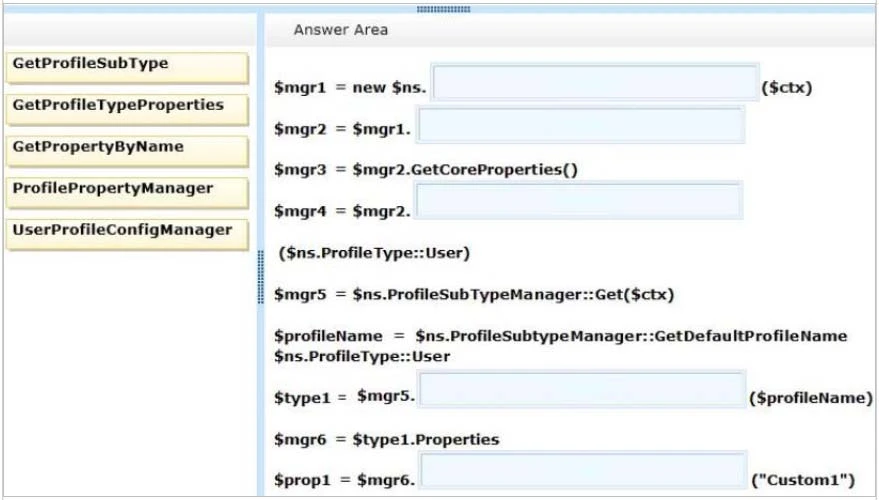Click the '$mgr3 = $mgr2.GetCoreProperties()' line
879x500 pixels.
[426, 169]
